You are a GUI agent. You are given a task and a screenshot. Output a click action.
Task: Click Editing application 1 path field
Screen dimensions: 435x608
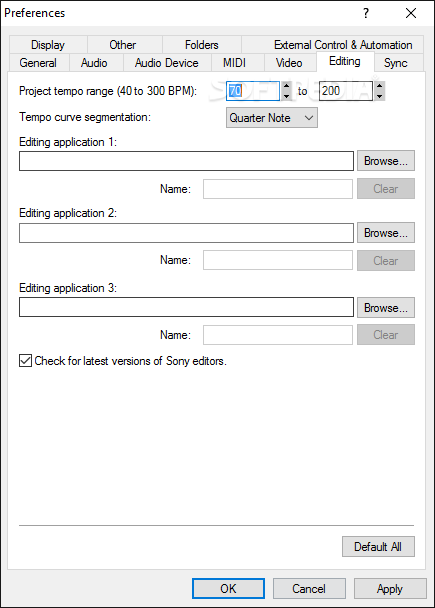(186, 161)
